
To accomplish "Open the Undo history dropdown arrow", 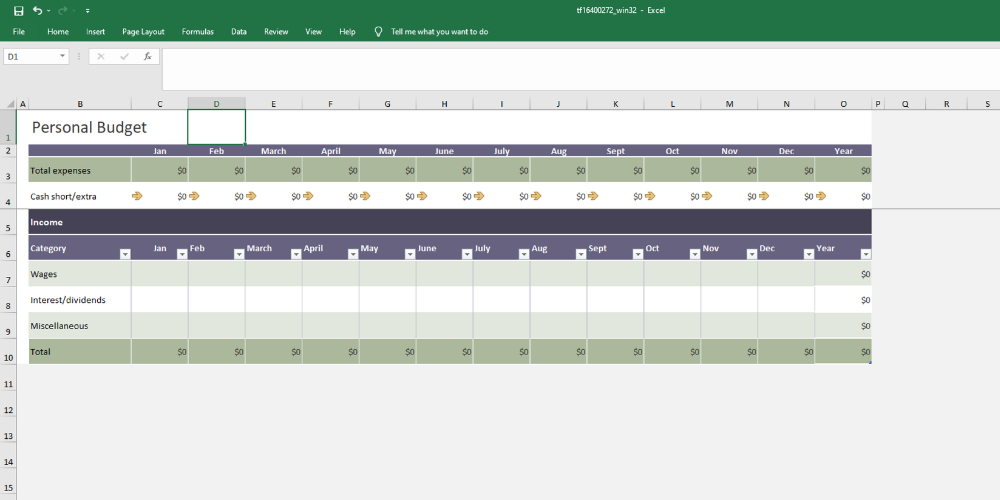I will (48, 11).
